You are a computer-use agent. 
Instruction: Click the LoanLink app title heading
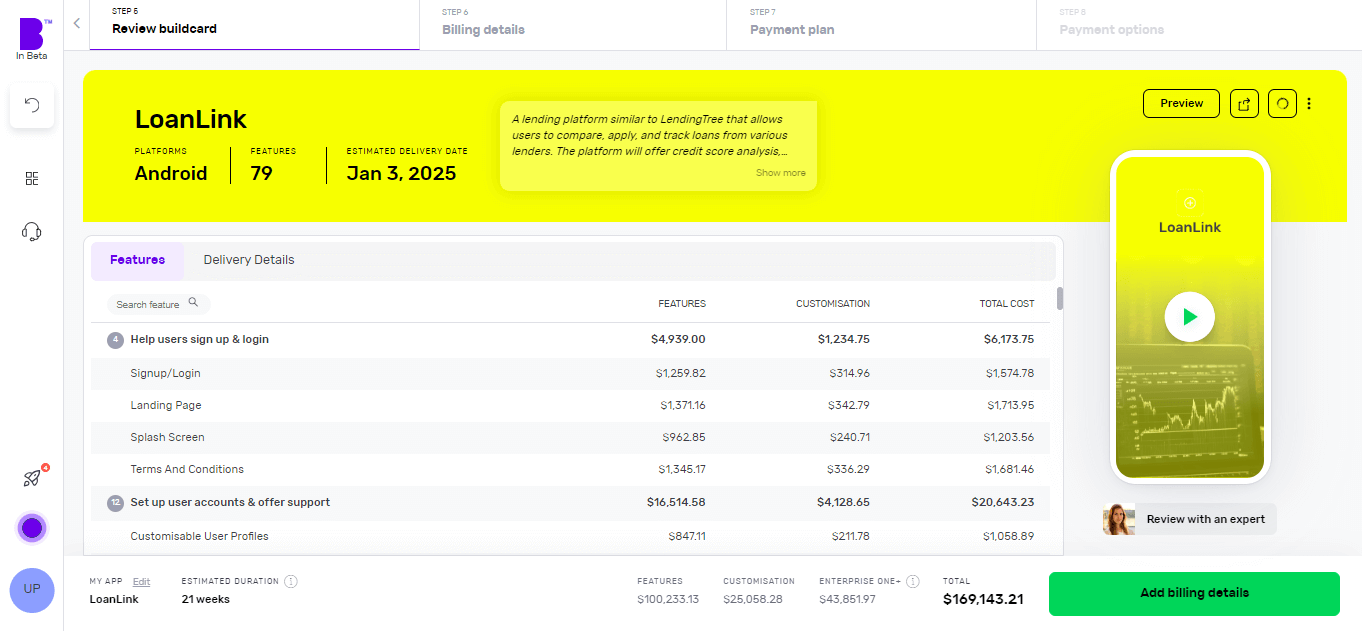[191, 120]
